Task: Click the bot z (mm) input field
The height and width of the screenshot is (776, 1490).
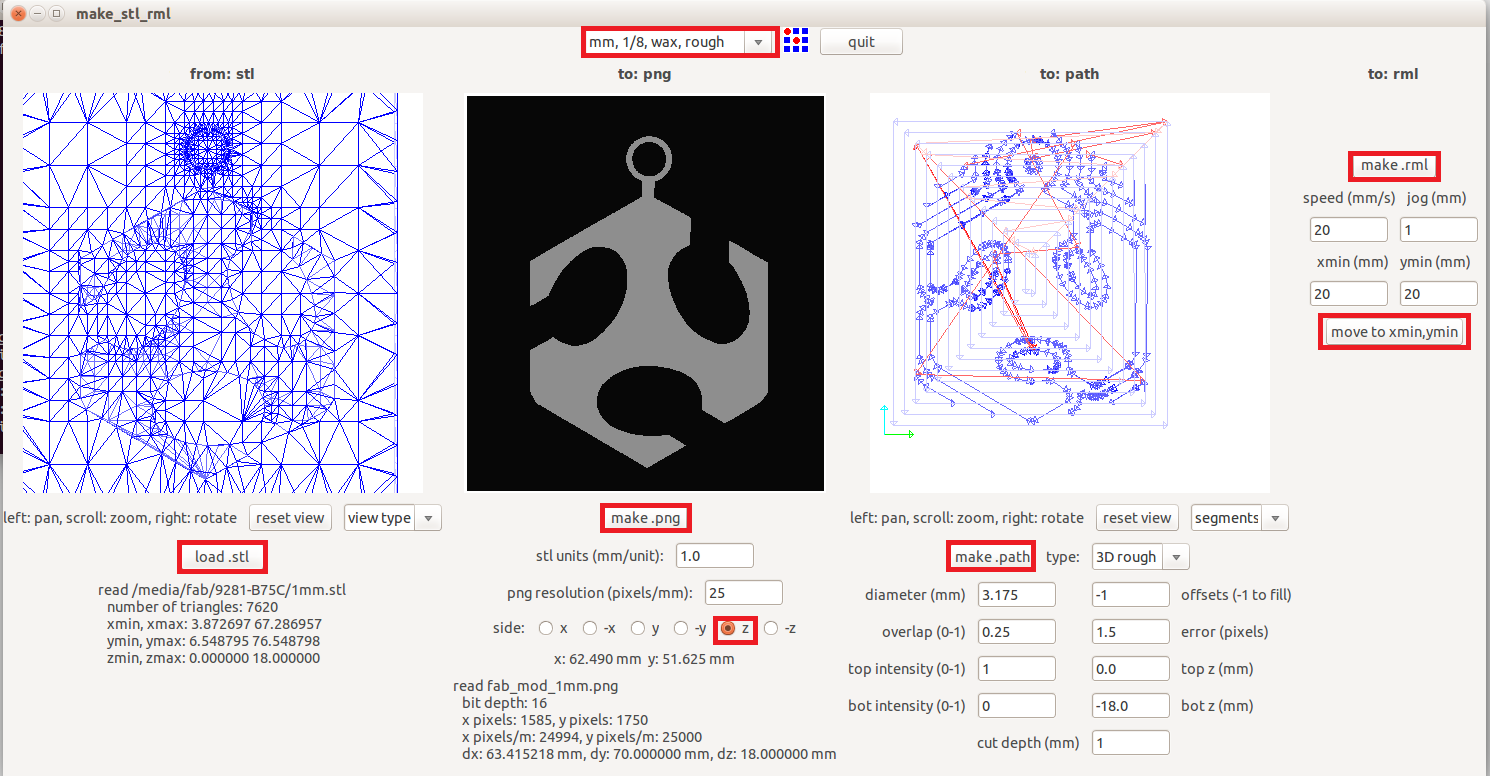Action: 1131,706
